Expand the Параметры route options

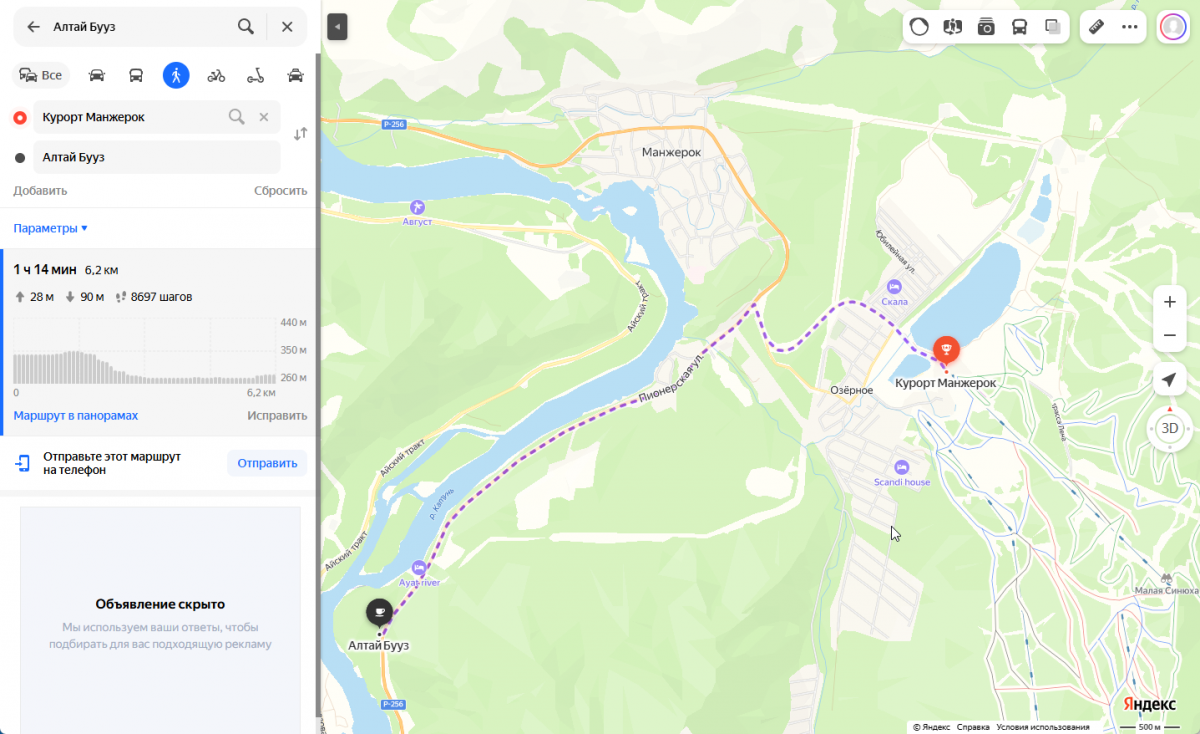coord(51,228)
